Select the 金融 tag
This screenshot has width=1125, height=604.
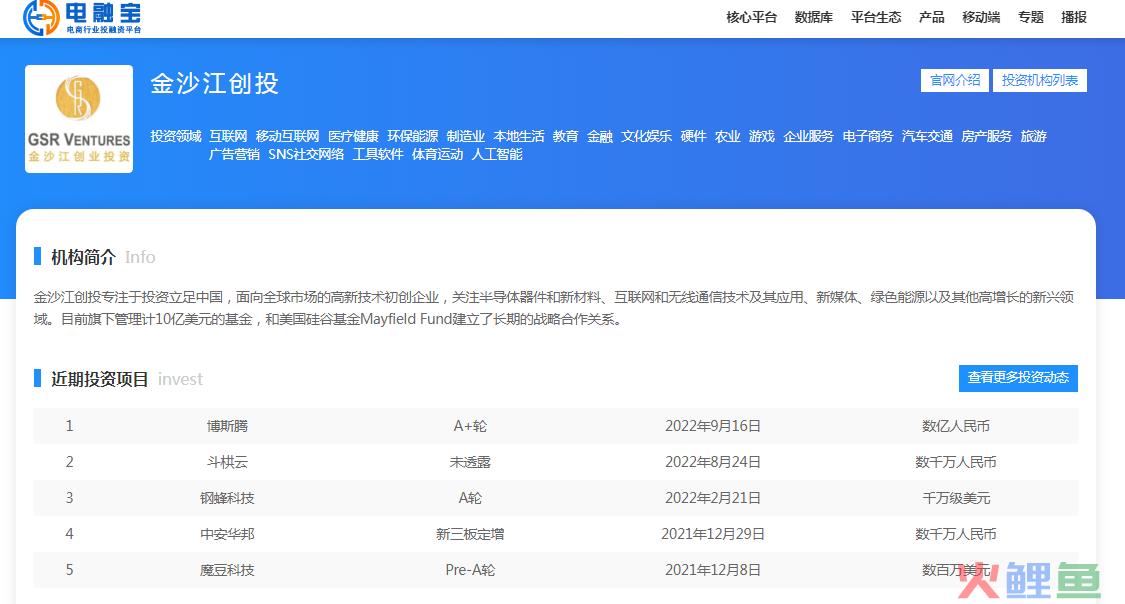coord(599,136)
